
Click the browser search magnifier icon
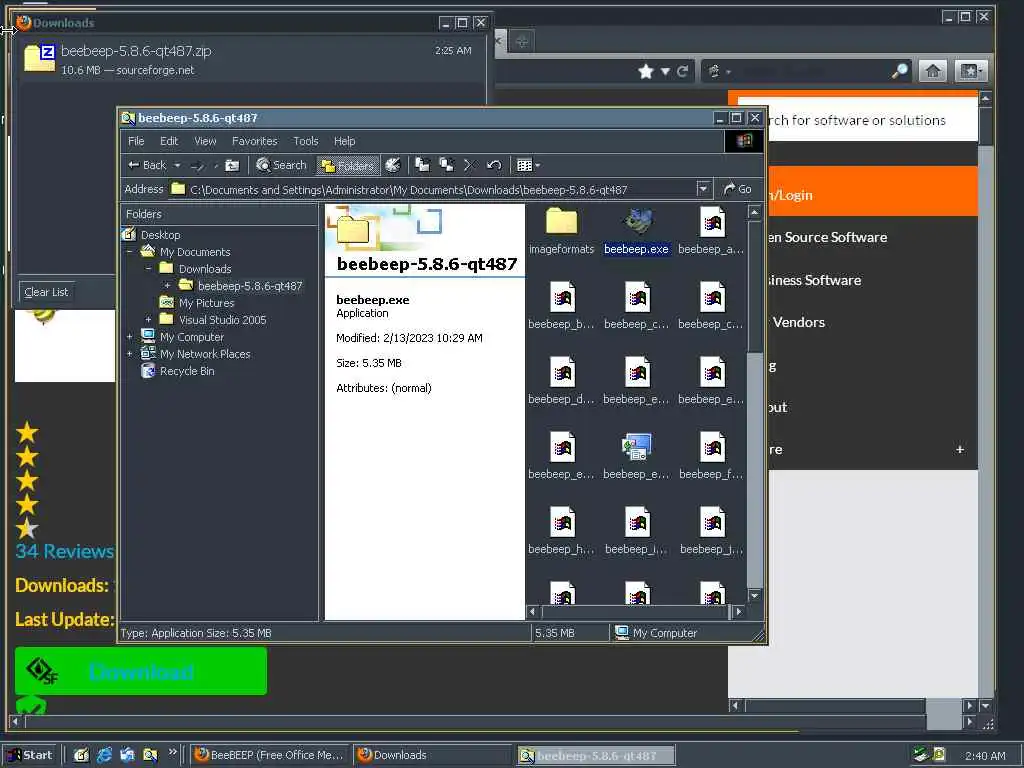(x=900, y=71)
